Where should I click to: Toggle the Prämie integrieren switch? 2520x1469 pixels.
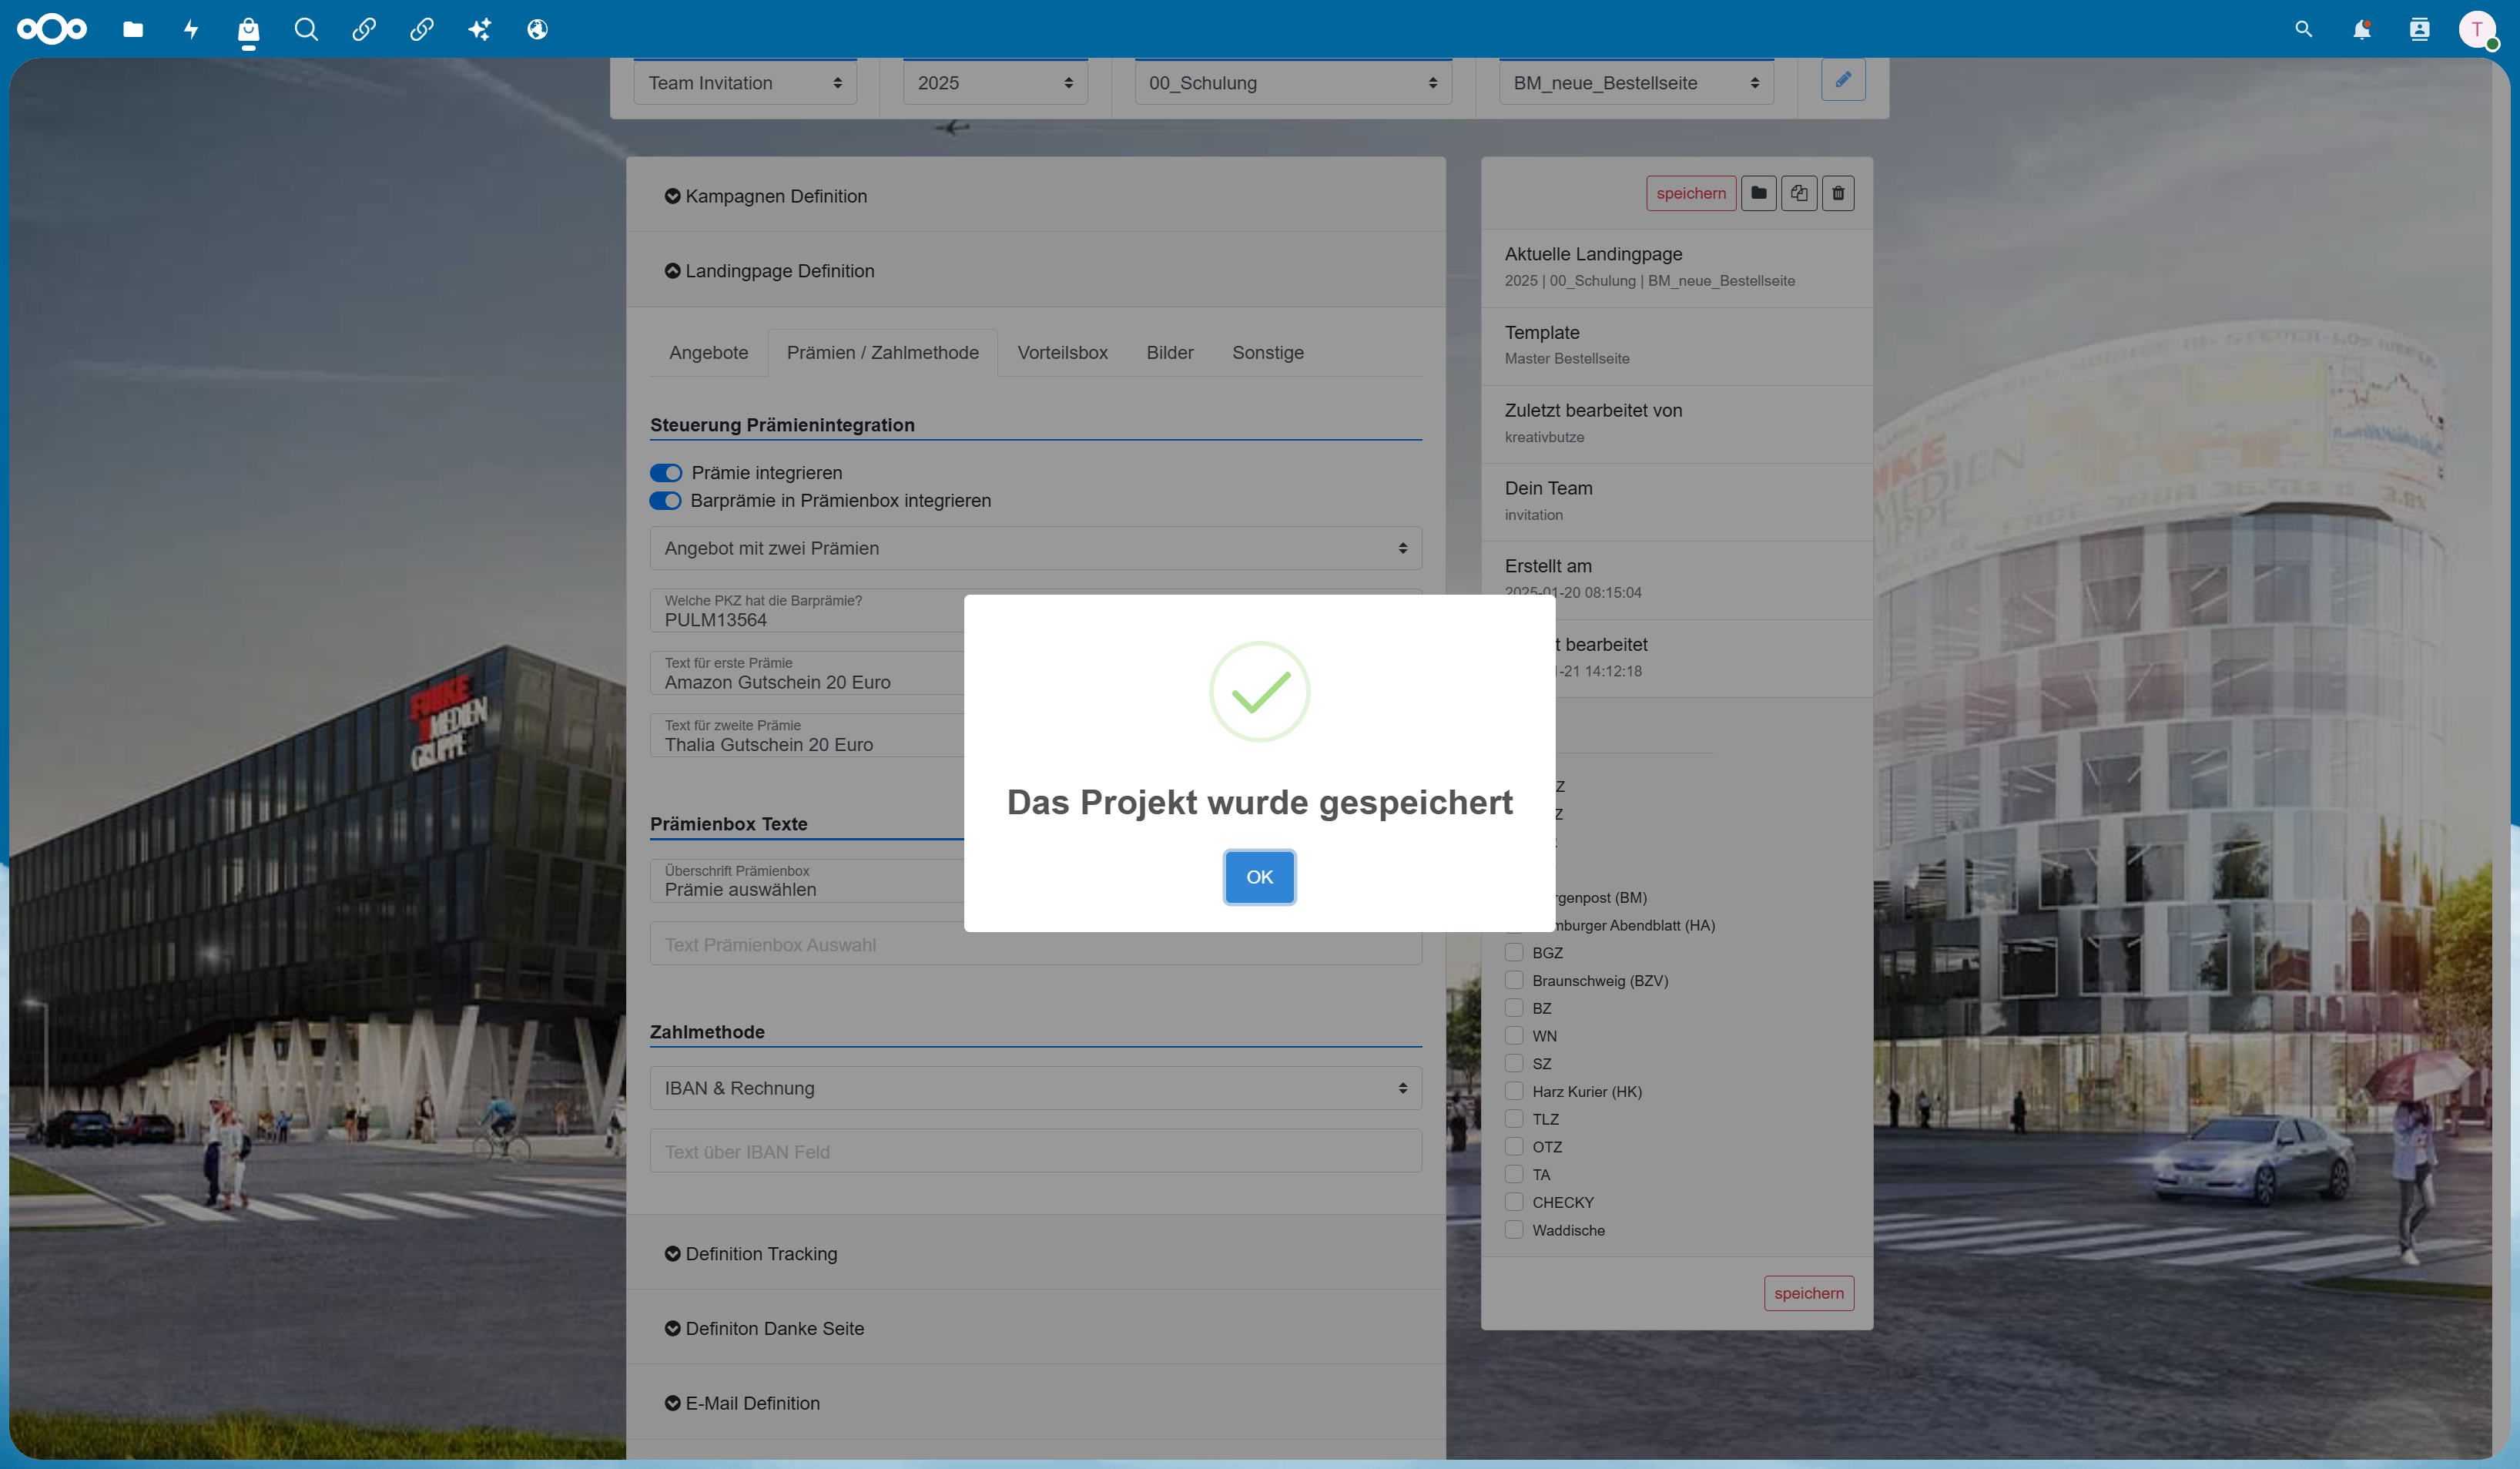(x=666, y=473)
